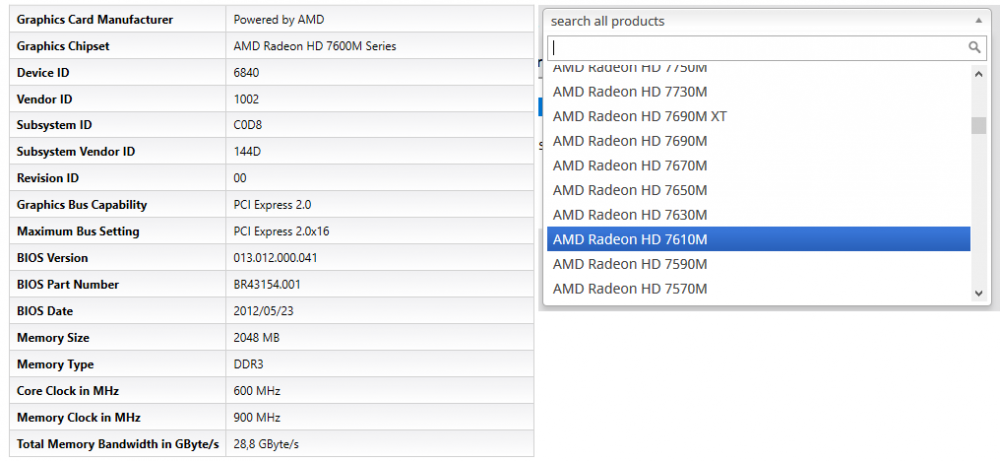Select AMD Radeon HD 7690M XT option
This screenshot has width=1000, height=461.
(x=758, y=117)
